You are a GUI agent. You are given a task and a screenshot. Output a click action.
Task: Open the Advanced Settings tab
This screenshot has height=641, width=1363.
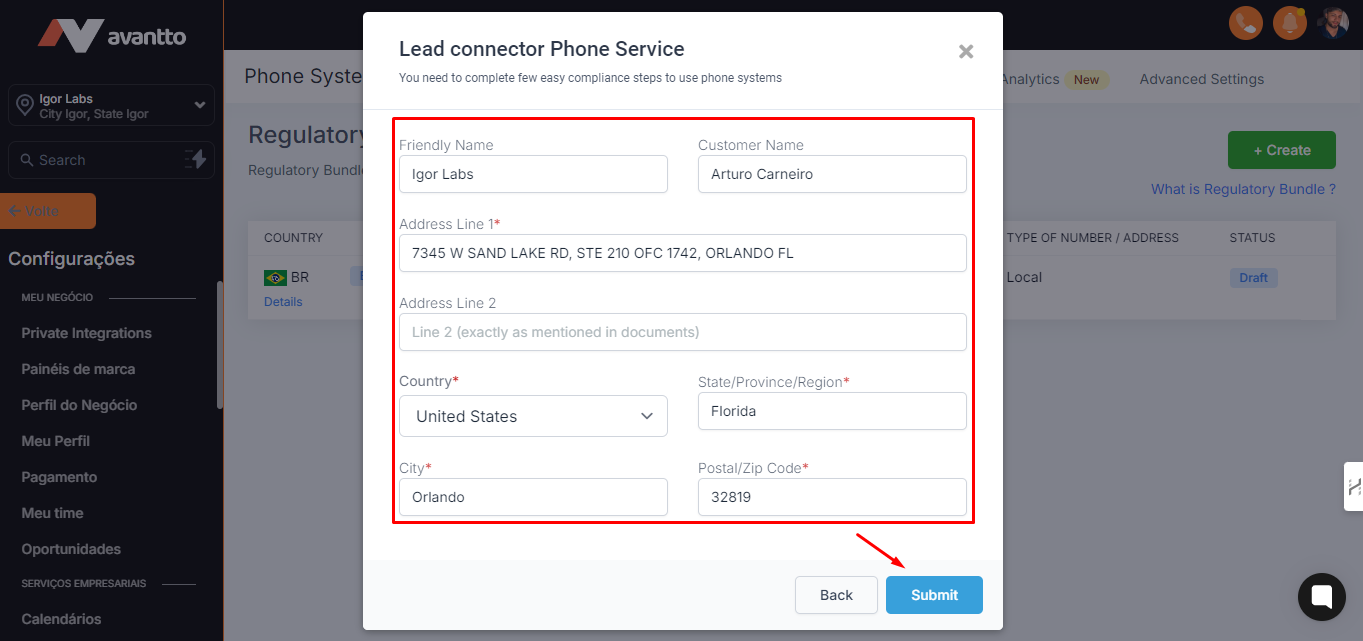[x=1201, y=79]
